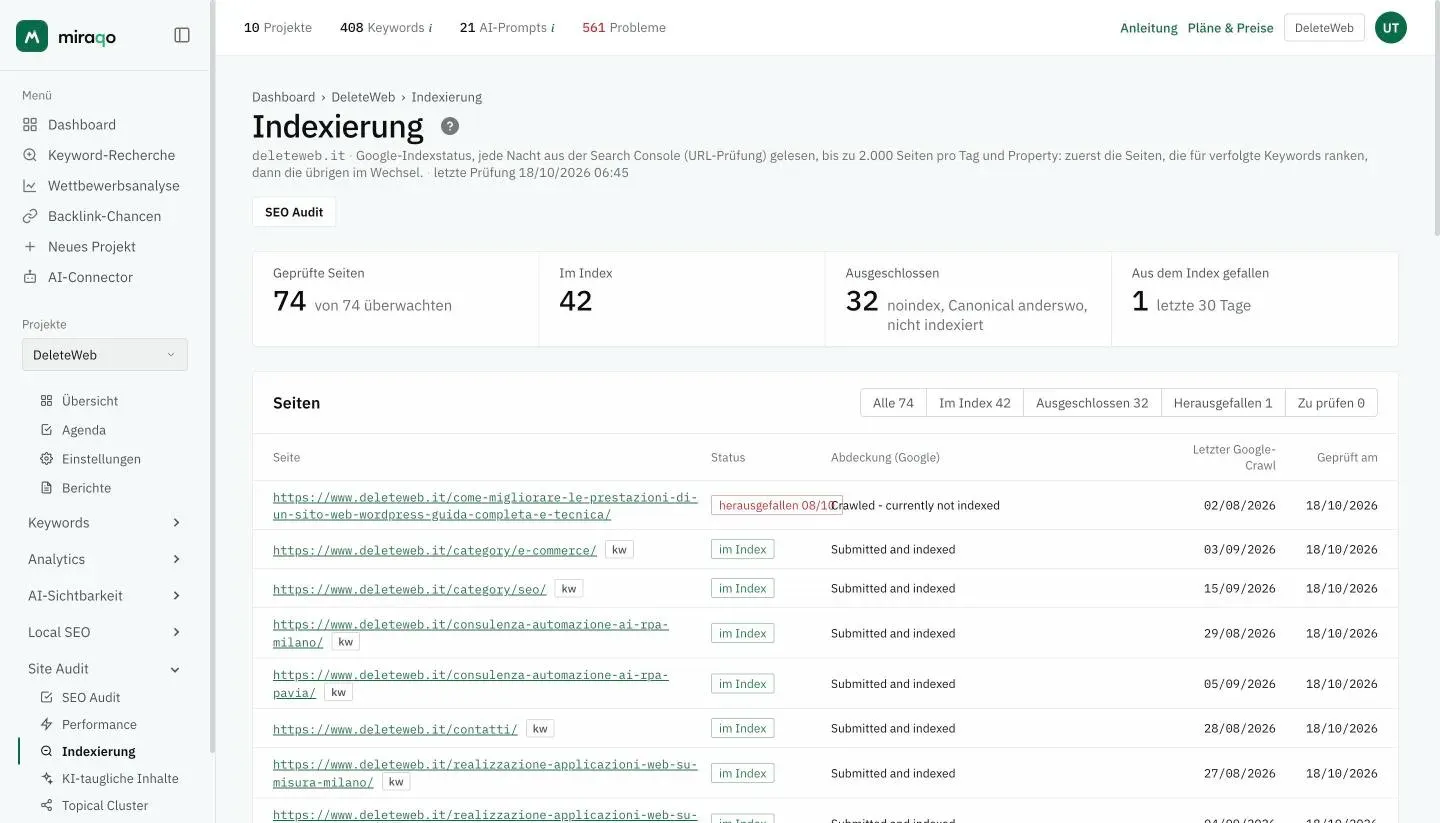Screen dimensions: 1440x823
Task: Click the Wettbewerbsanalyse chart icon
Action: click(30, 186)
